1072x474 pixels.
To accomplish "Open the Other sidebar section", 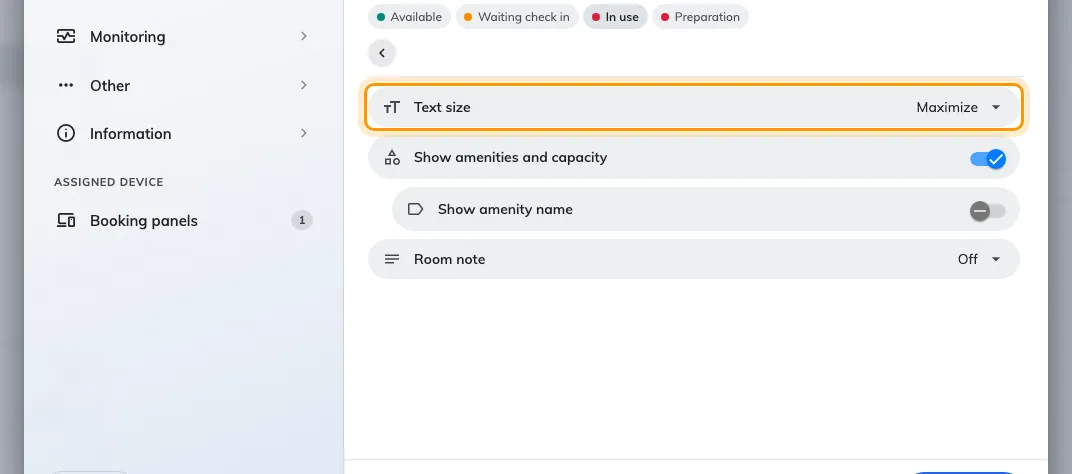I will [183, 85].
